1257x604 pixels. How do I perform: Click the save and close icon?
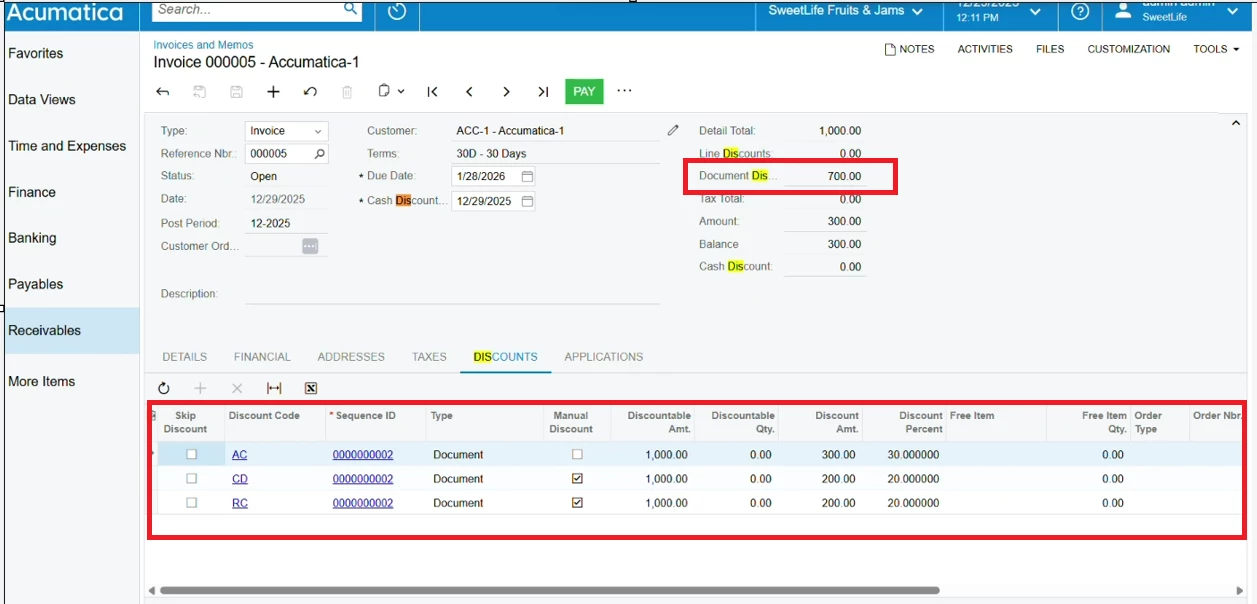pyautogui.click(x=200, y=91)
